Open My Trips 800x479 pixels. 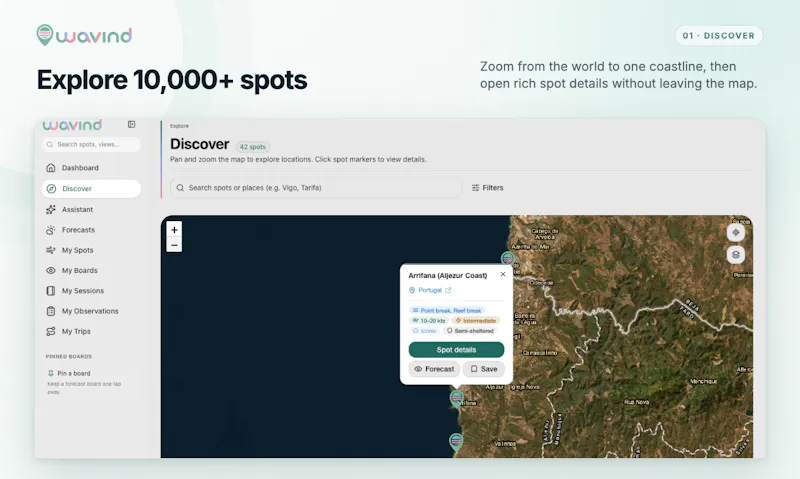tap(91, 332)
